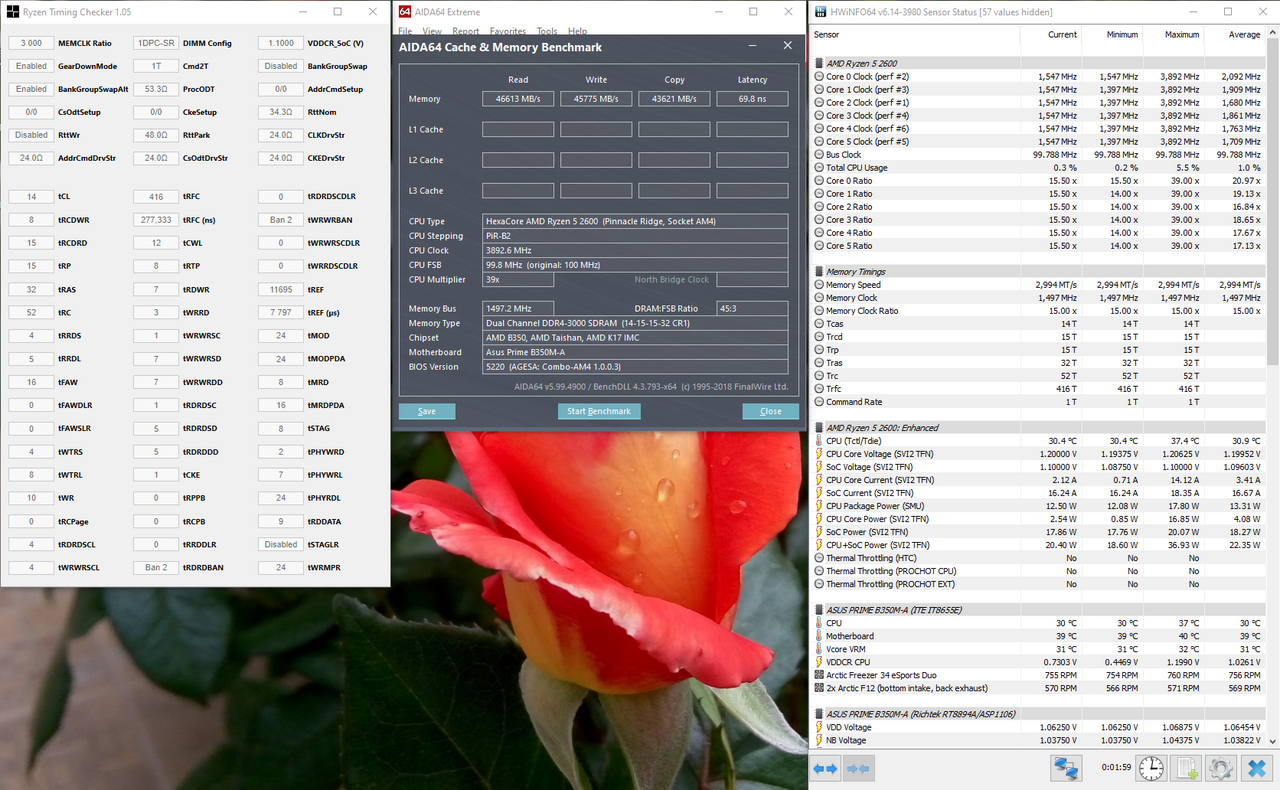The width and height of the screenshot is (1280, 790).
Task: Click the clock icon of the Core 0 Clock row
Action: (819, 76)
